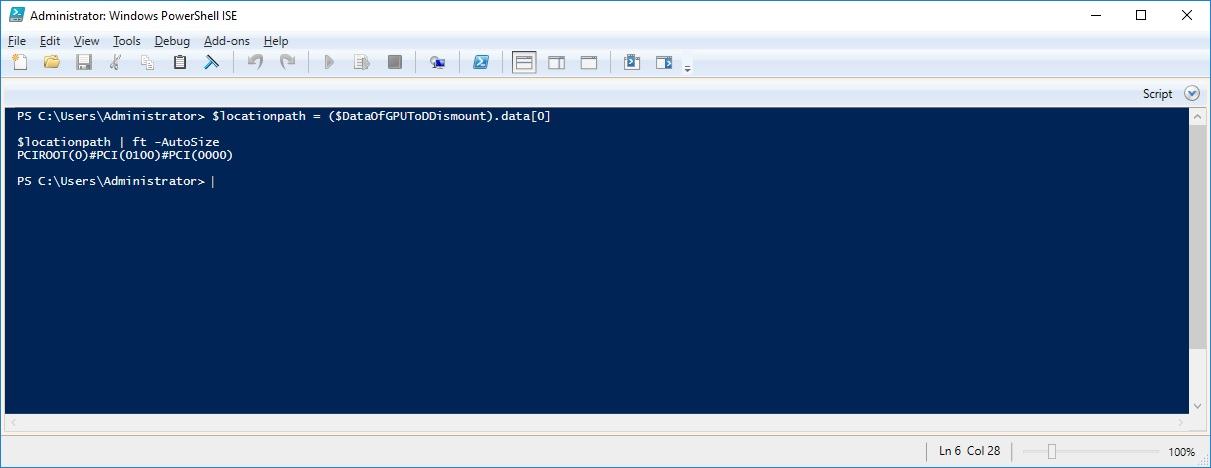This screenshot has width=1211, height=468.
Task: Expand toolbar overflow options arrow
Action: click(x=687, y=68)
